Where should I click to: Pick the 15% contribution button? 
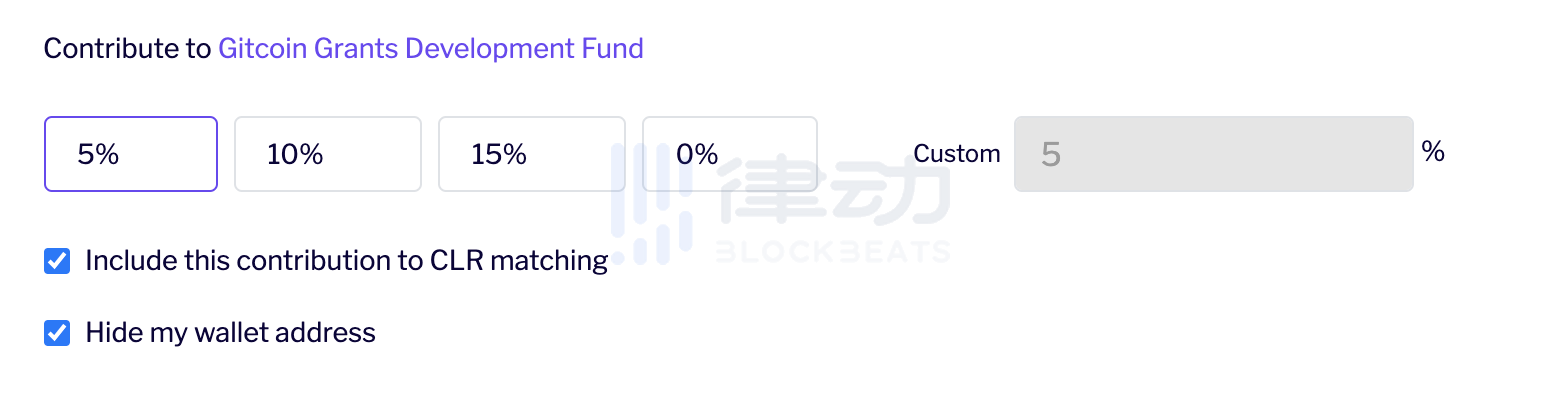tap(532, 154)
